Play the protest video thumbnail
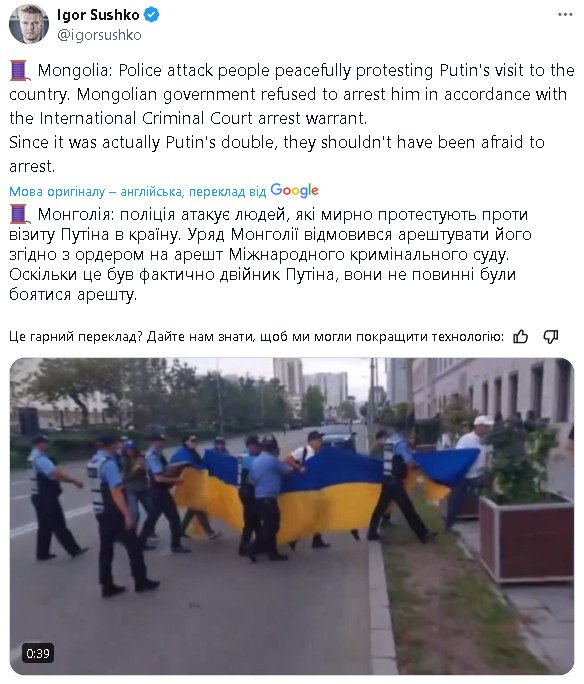 click(292, 516)
